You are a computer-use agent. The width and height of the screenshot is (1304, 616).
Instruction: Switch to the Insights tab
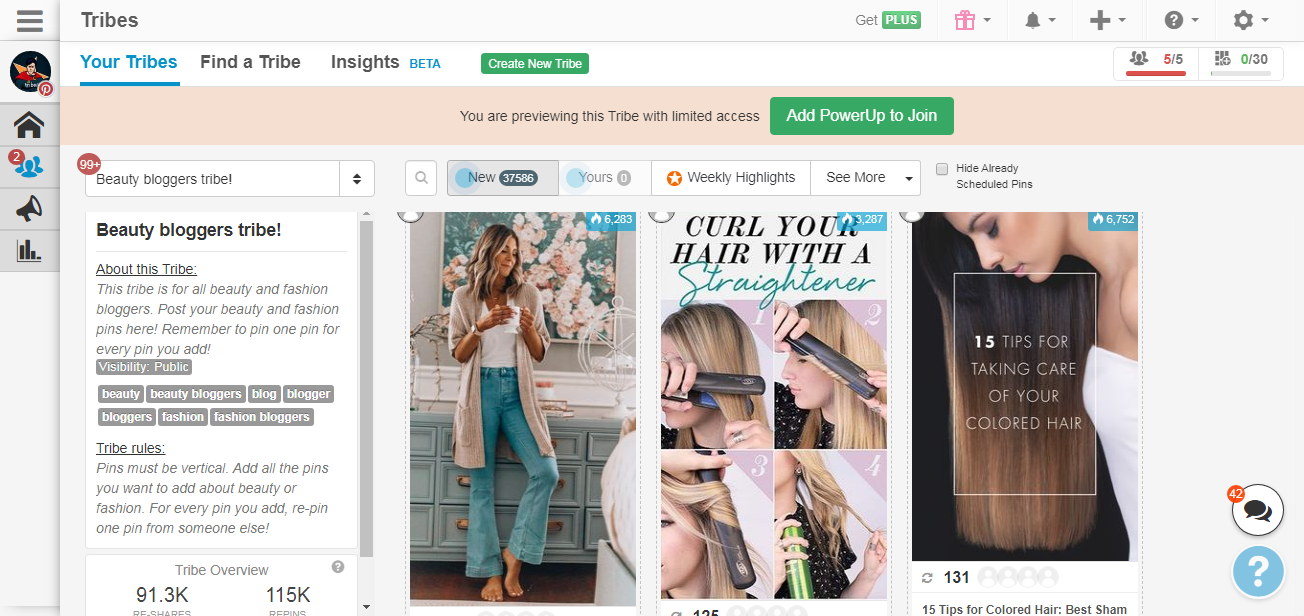(365, 62)
